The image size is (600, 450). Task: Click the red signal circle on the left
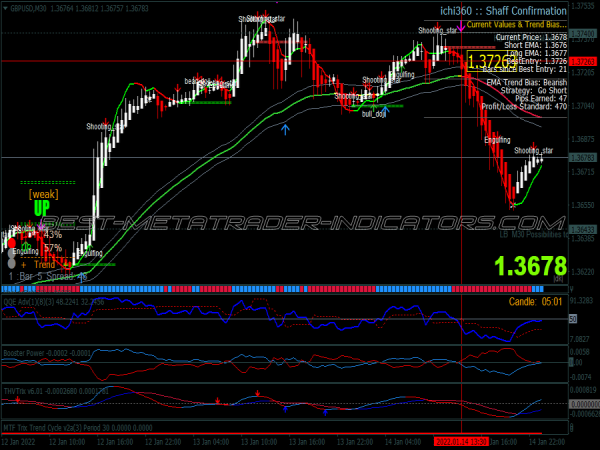(12, 243)
